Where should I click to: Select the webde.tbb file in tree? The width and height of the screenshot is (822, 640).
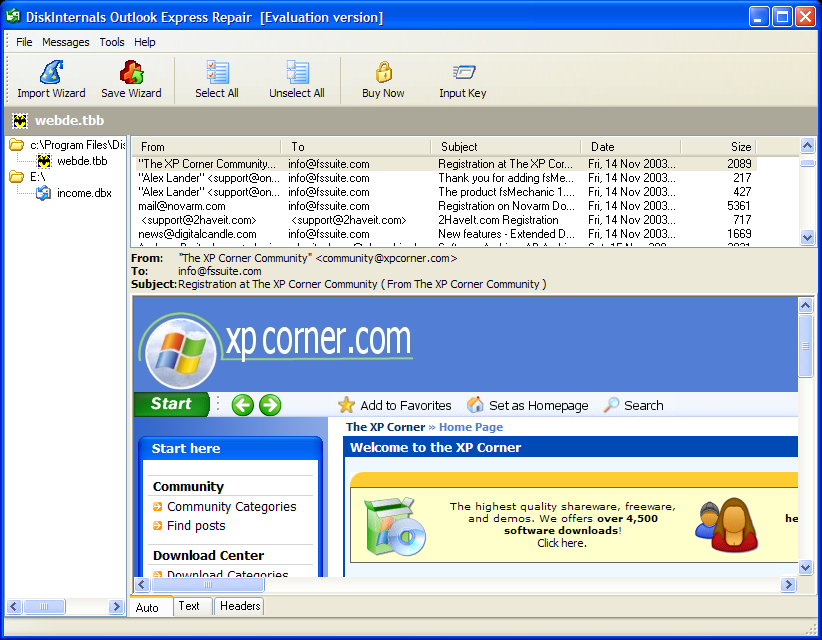tap(81, 161)
